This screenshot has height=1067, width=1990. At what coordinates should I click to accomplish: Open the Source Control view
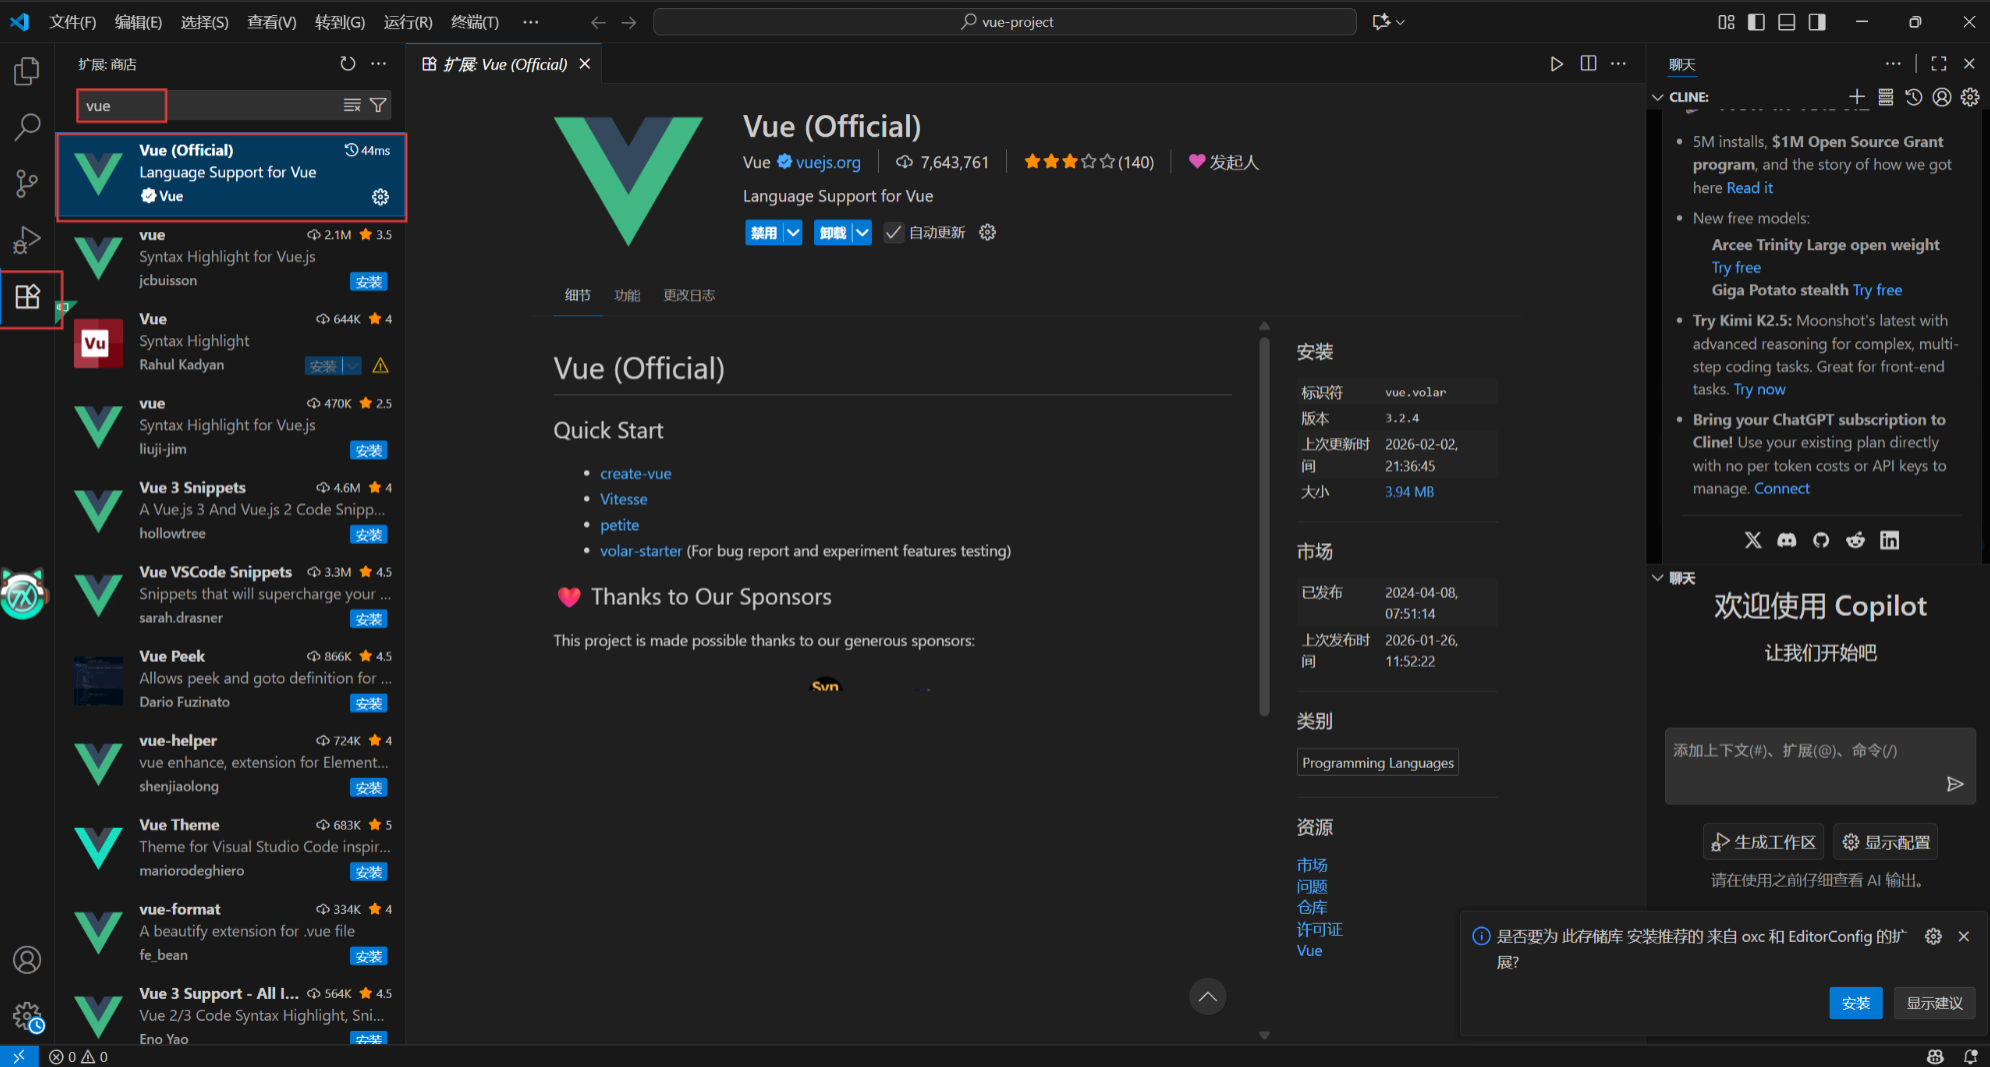27,183
